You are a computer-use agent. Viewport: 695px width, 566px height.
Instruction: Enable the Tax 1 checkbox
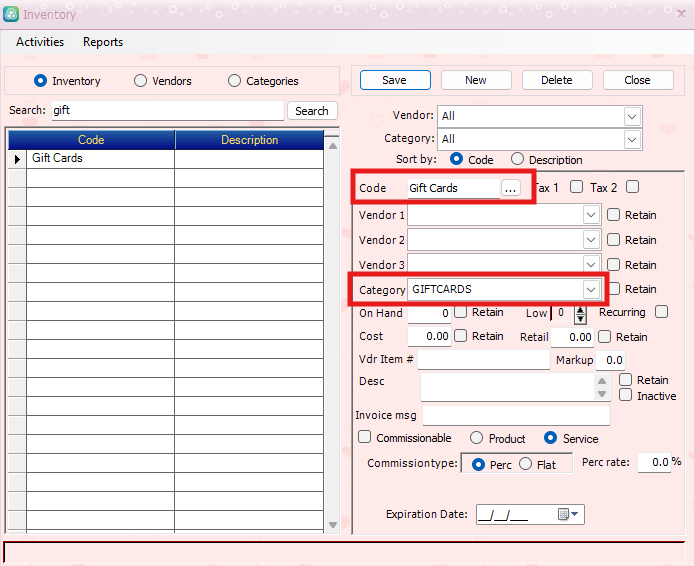click(576, 187)
